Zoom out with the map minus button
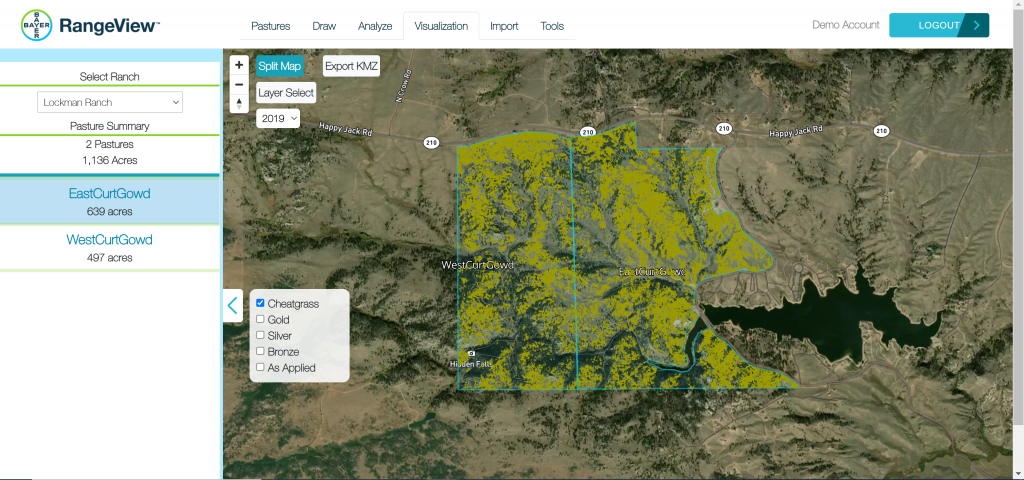The height and width of the screenshot is (480, 1024). tap(239, 84)
